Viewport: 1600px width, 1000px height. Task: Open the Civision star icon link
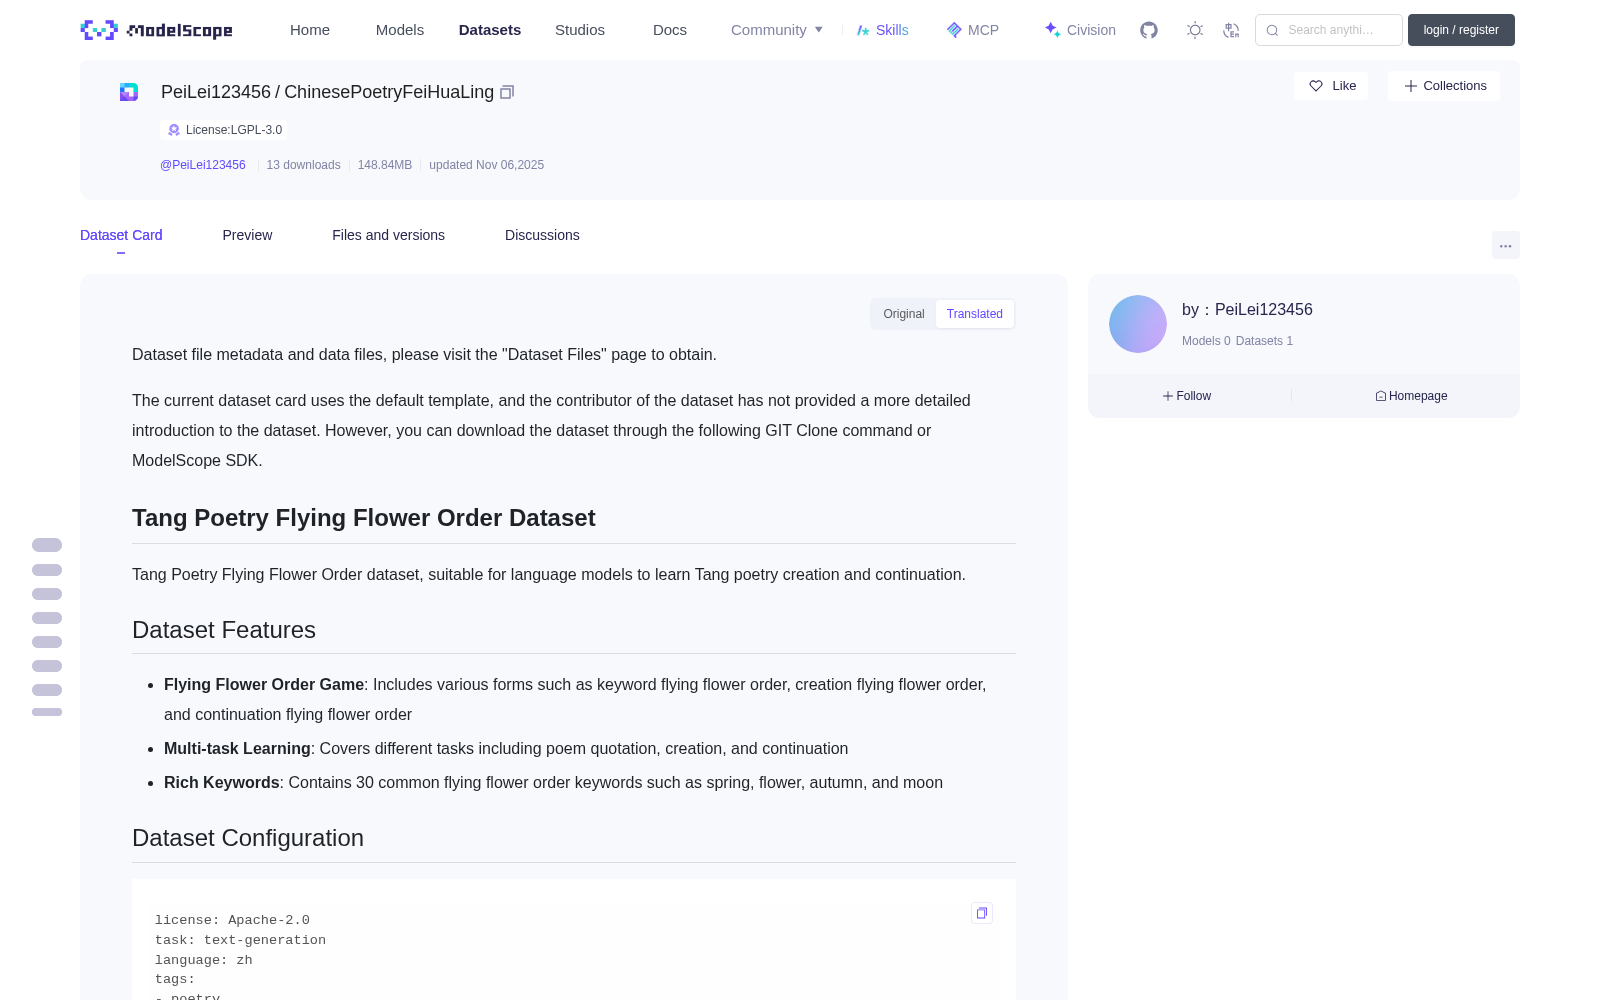pyautogui.click(x=1052, y=30)
